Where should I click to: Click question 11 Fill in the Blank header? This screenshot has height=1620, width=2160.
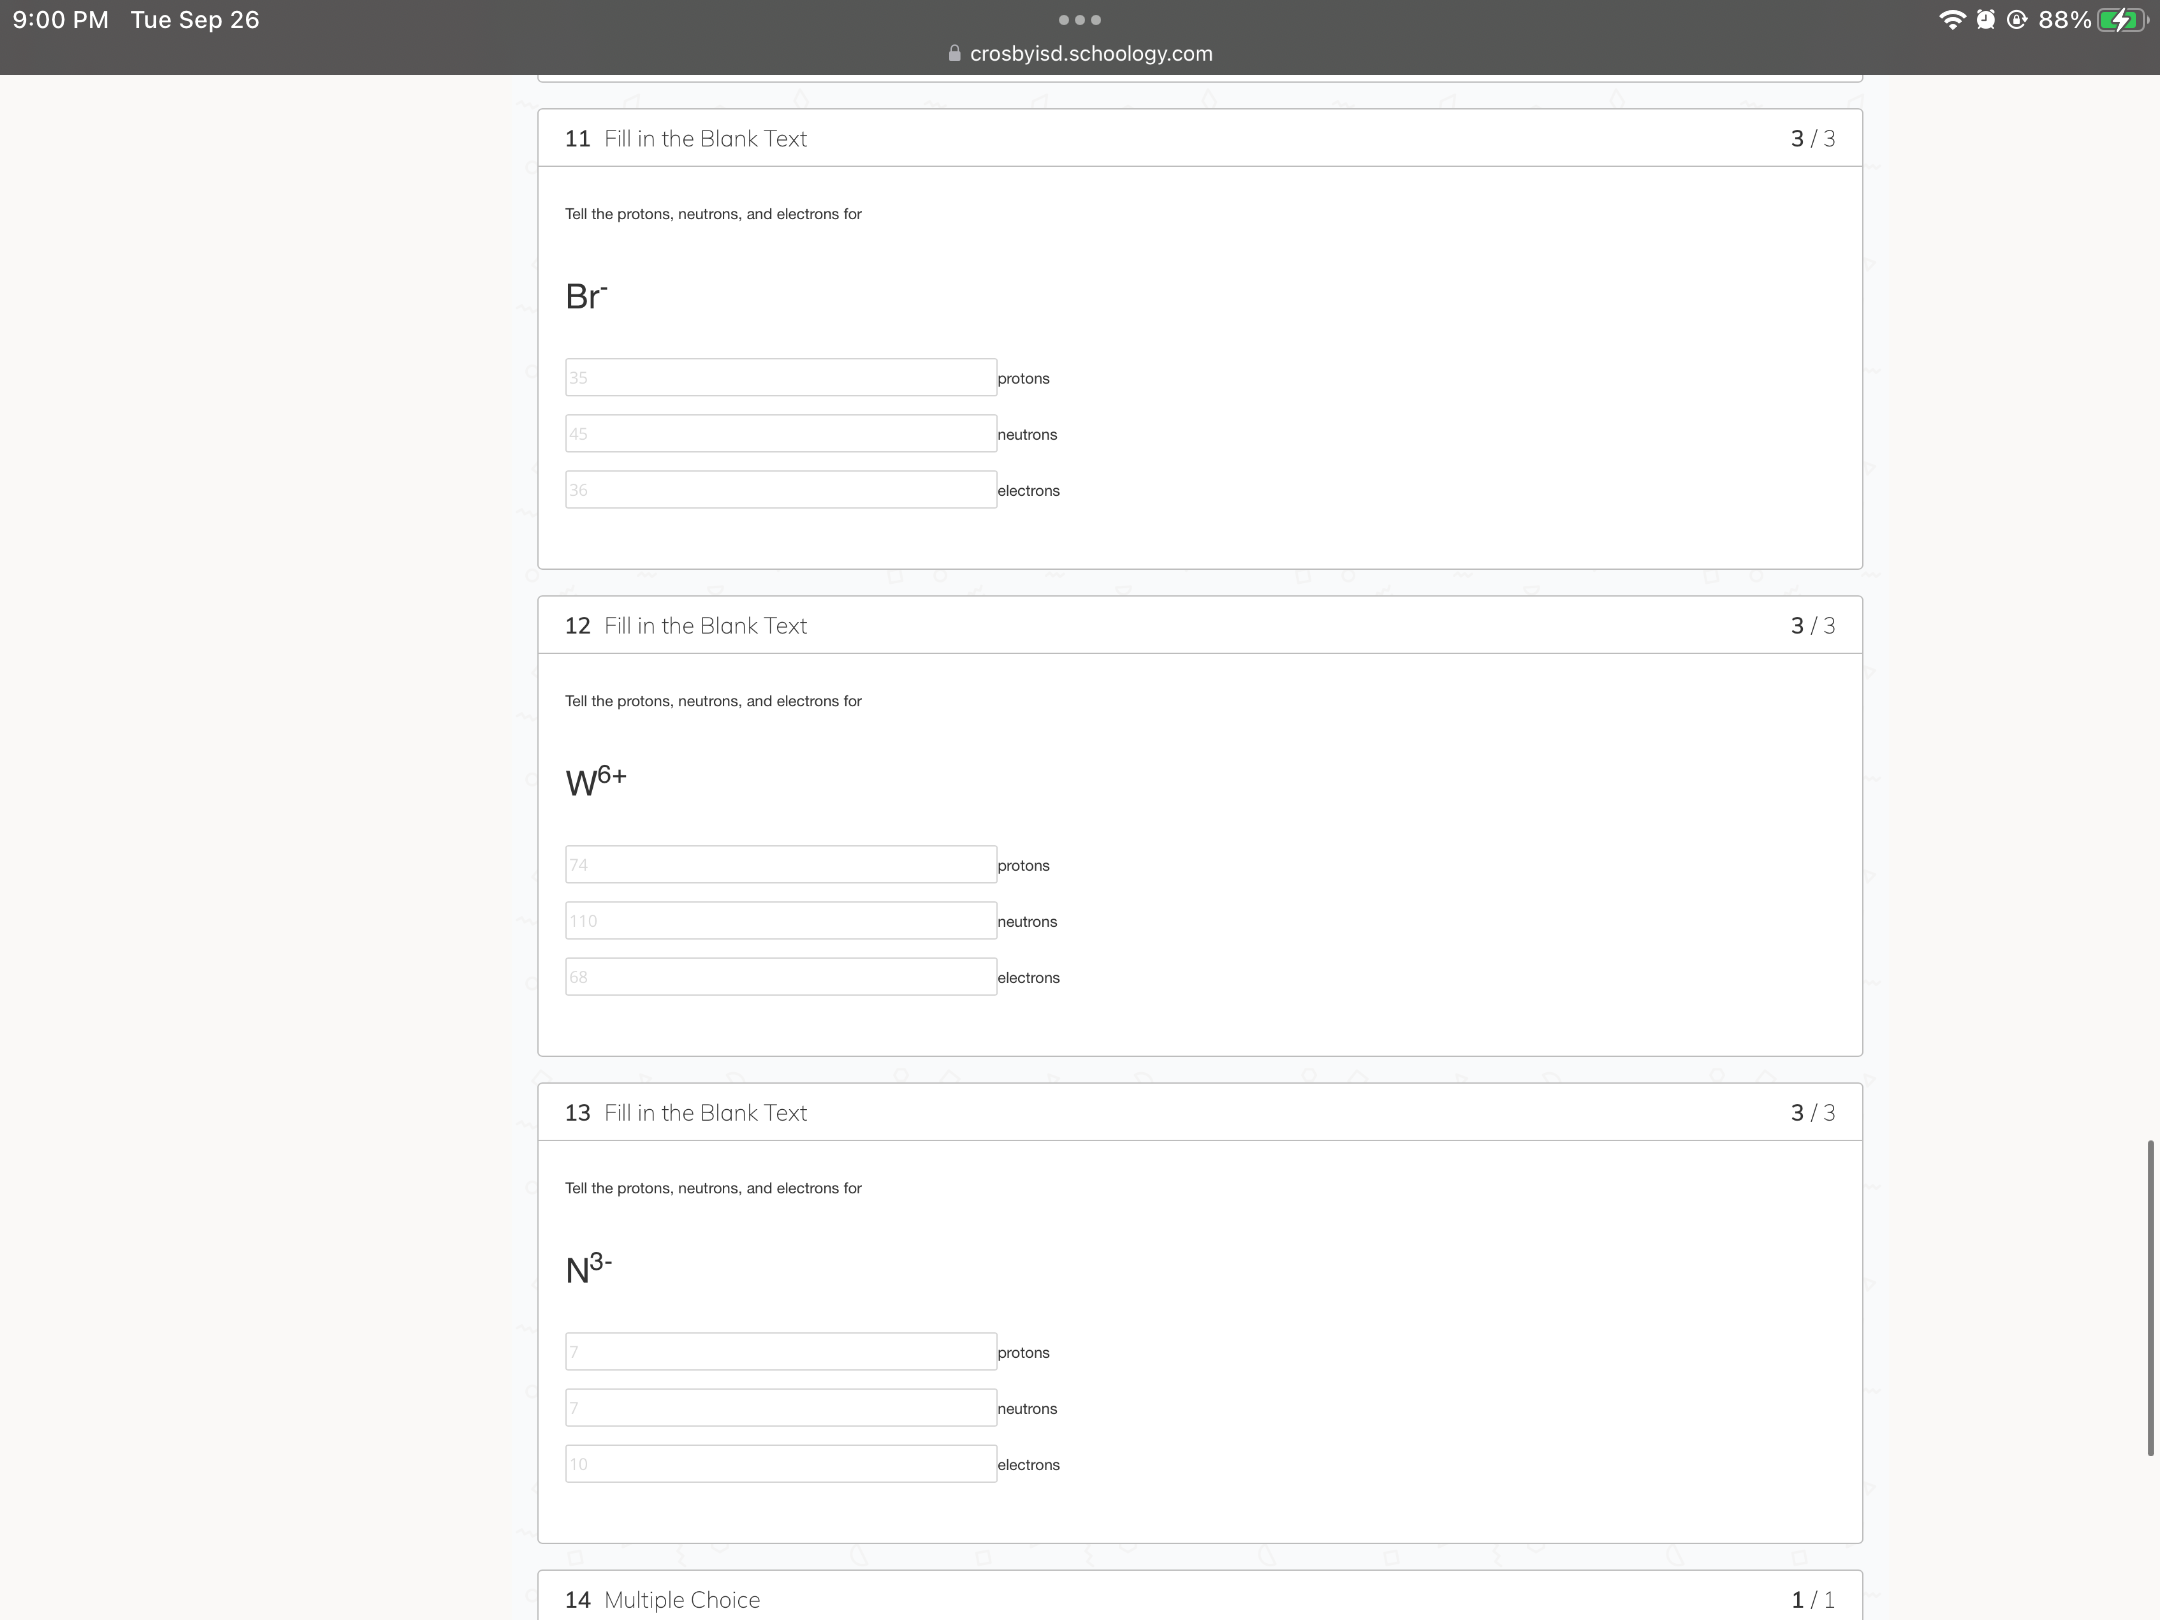(x=686, y=138)
